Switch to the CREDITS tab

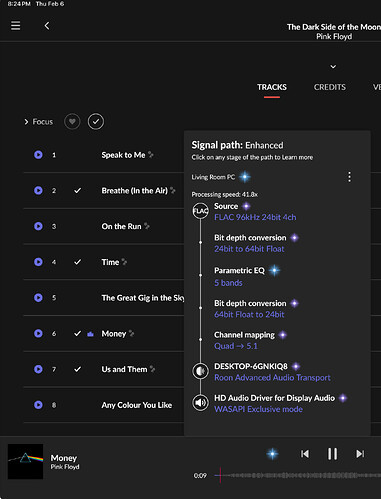329,87
